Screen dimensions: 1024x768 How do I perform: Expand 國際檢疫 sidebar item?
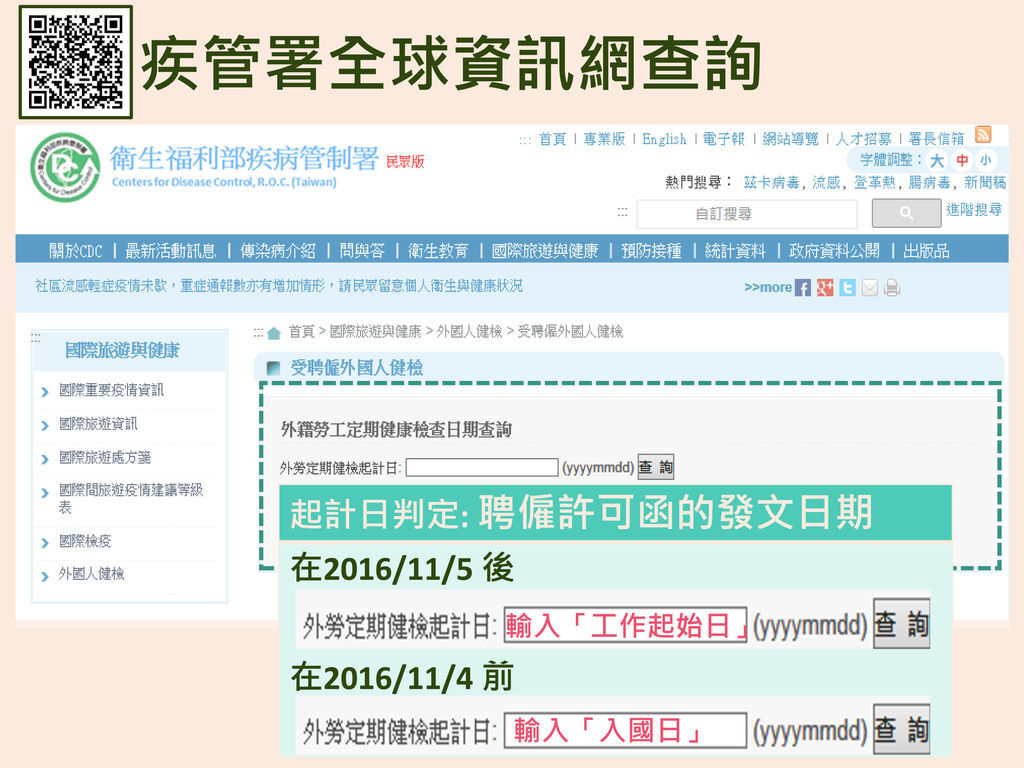click(x=85, y=541)
